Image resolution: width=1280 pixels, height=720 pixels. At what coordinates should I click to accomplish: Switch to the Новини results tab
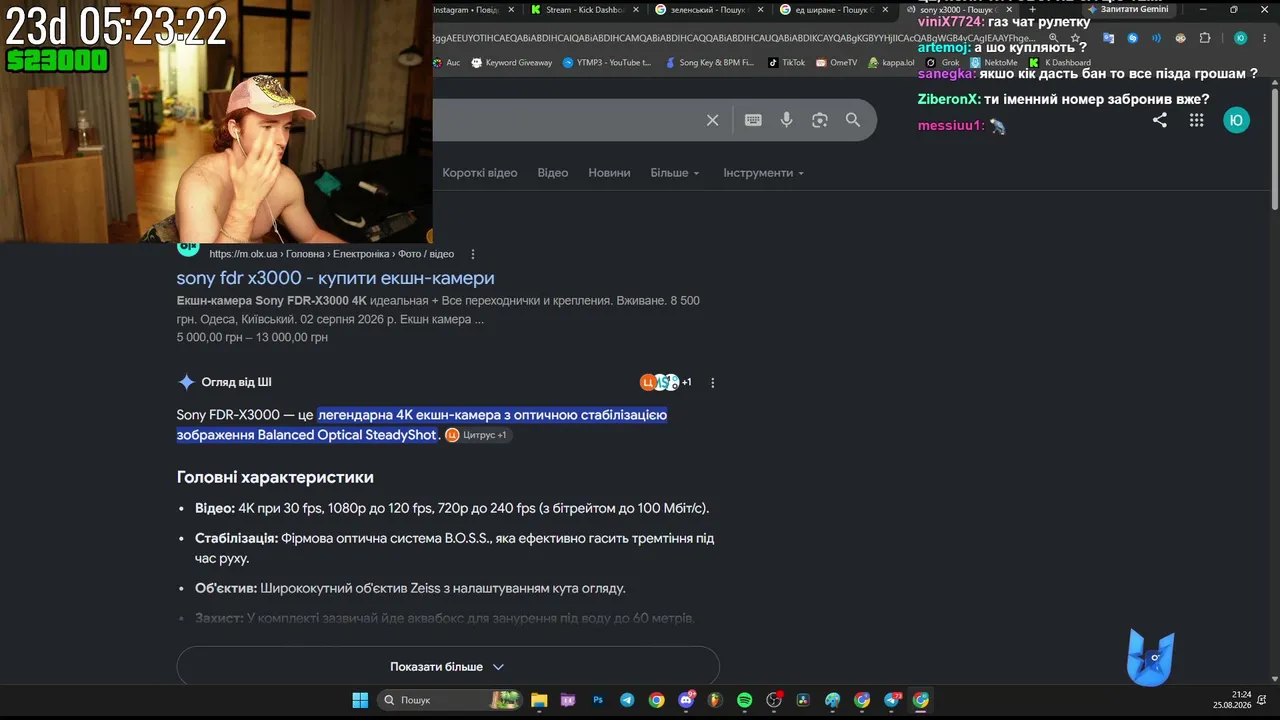pos(609,173)
